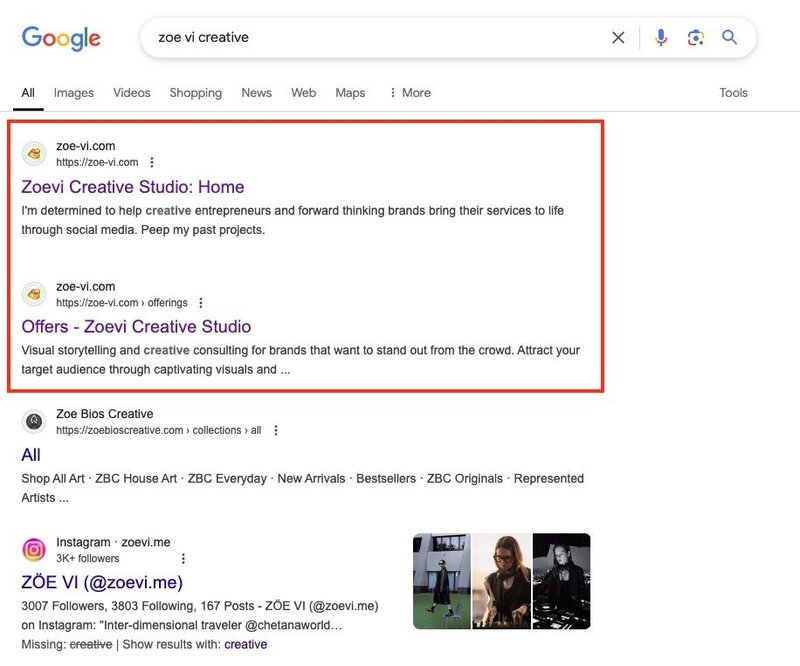Screen dimensions: 800x666
Task: Open three-dot menu beside 3K+ followers
Action: [183, 559]
